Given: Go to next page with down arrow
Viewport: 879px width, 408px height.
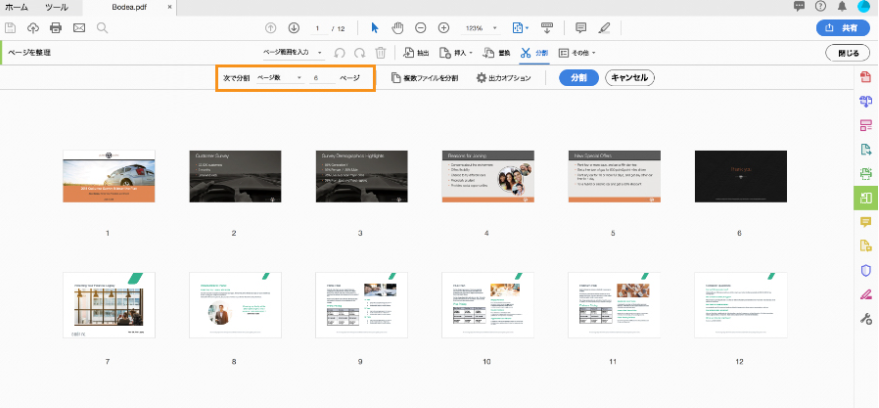Looking at the screenshot, I should [293, 27].
